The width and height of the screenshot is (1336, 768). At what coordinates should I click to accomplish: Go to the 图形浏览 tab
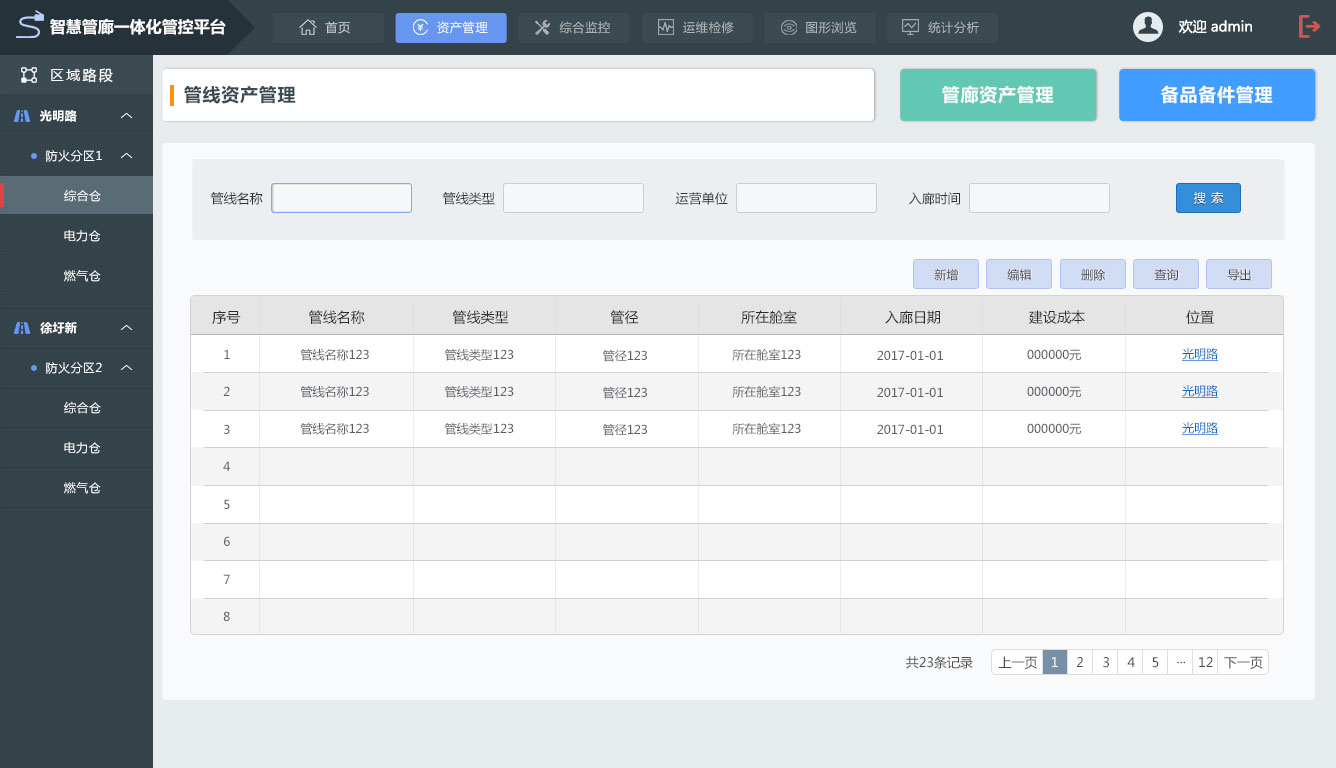pos(819,28)
